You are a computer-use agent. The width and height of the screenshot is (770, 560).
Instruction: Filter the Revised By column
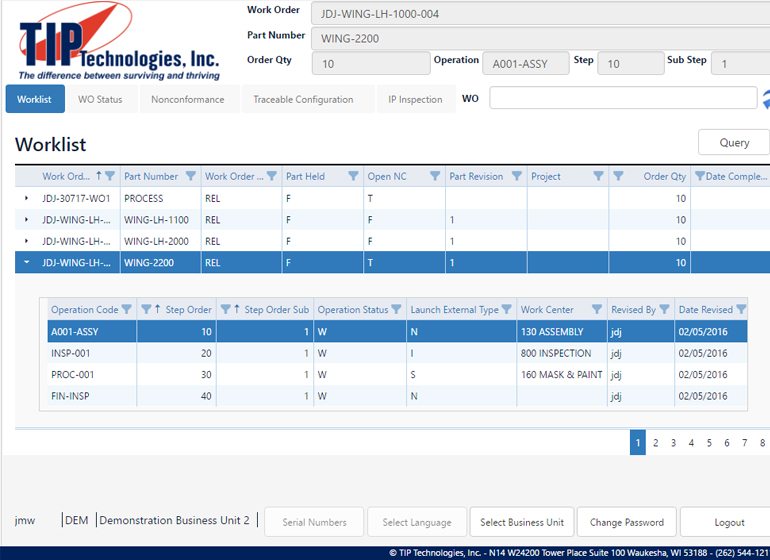tap(664, 309)
